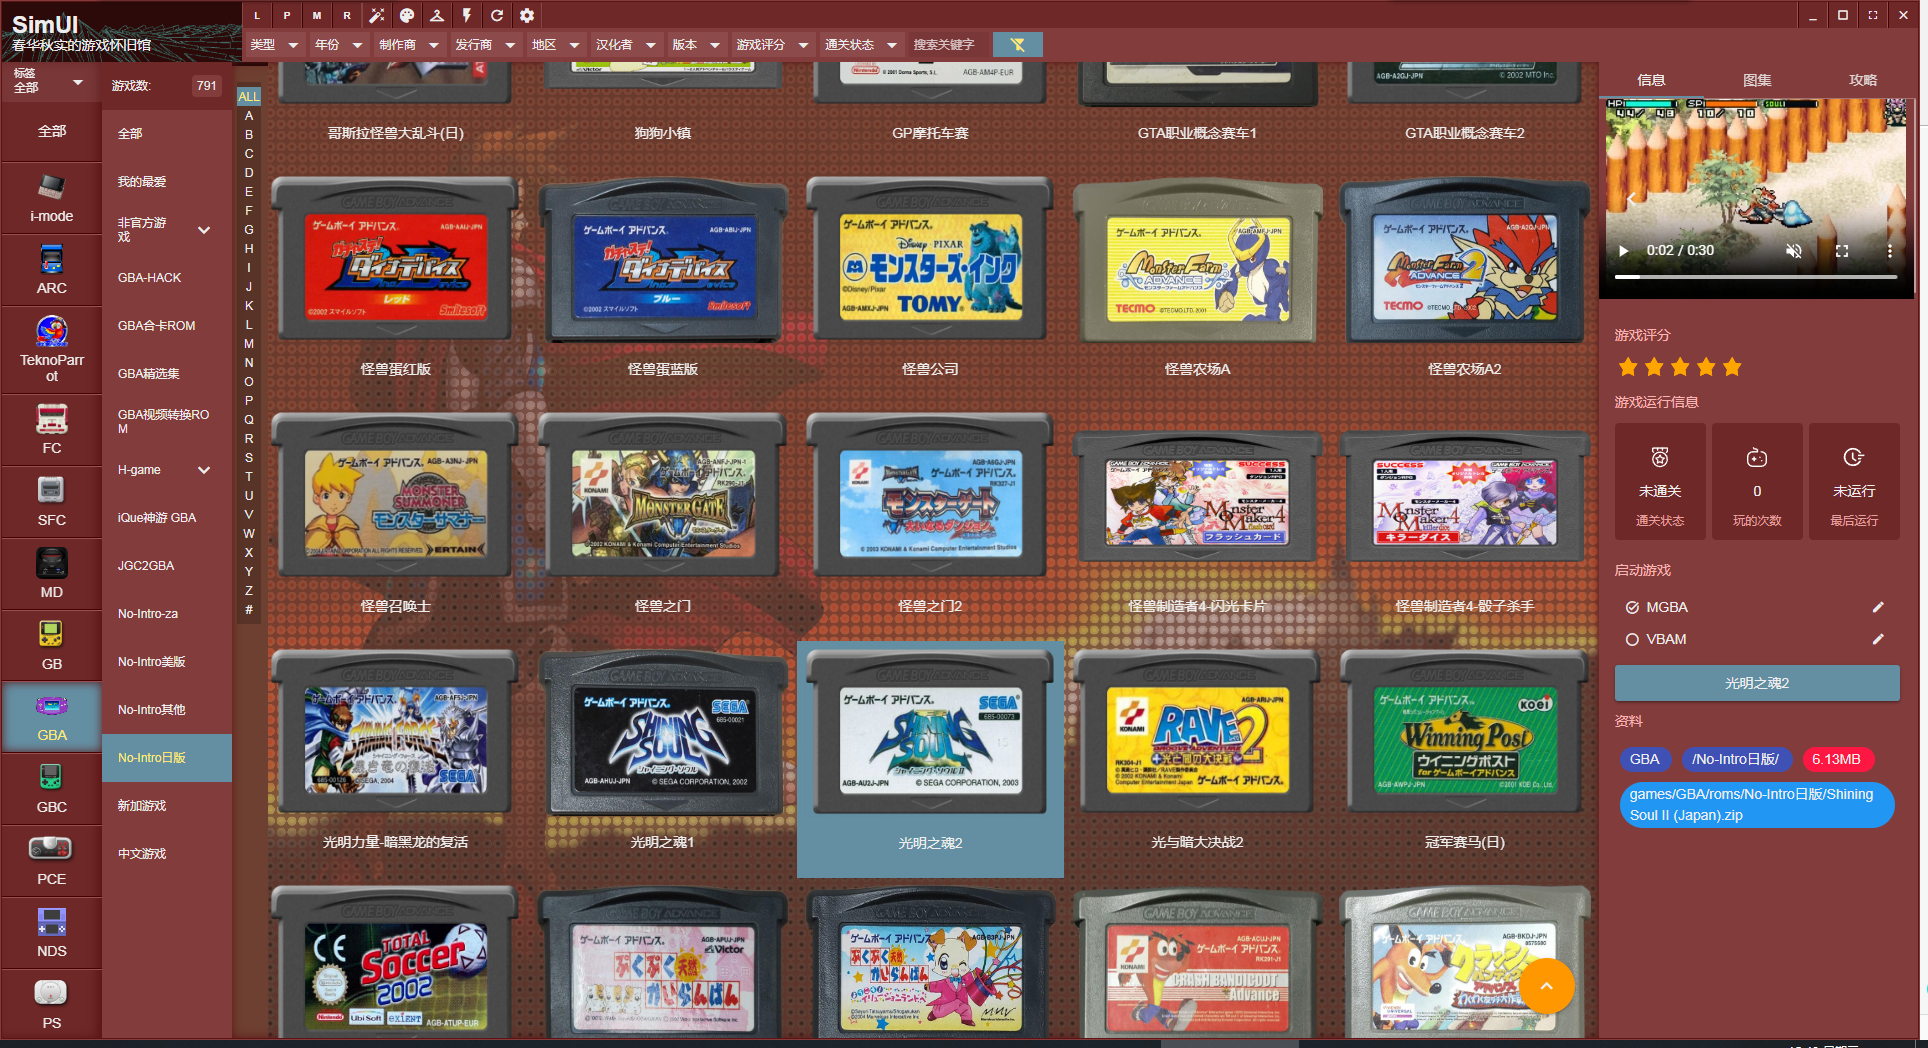Image resolution: width=1928 pixels, height=1048 pixels.
Task: Click the 搜索关键字 search field
Action: [x=946, y=45]
